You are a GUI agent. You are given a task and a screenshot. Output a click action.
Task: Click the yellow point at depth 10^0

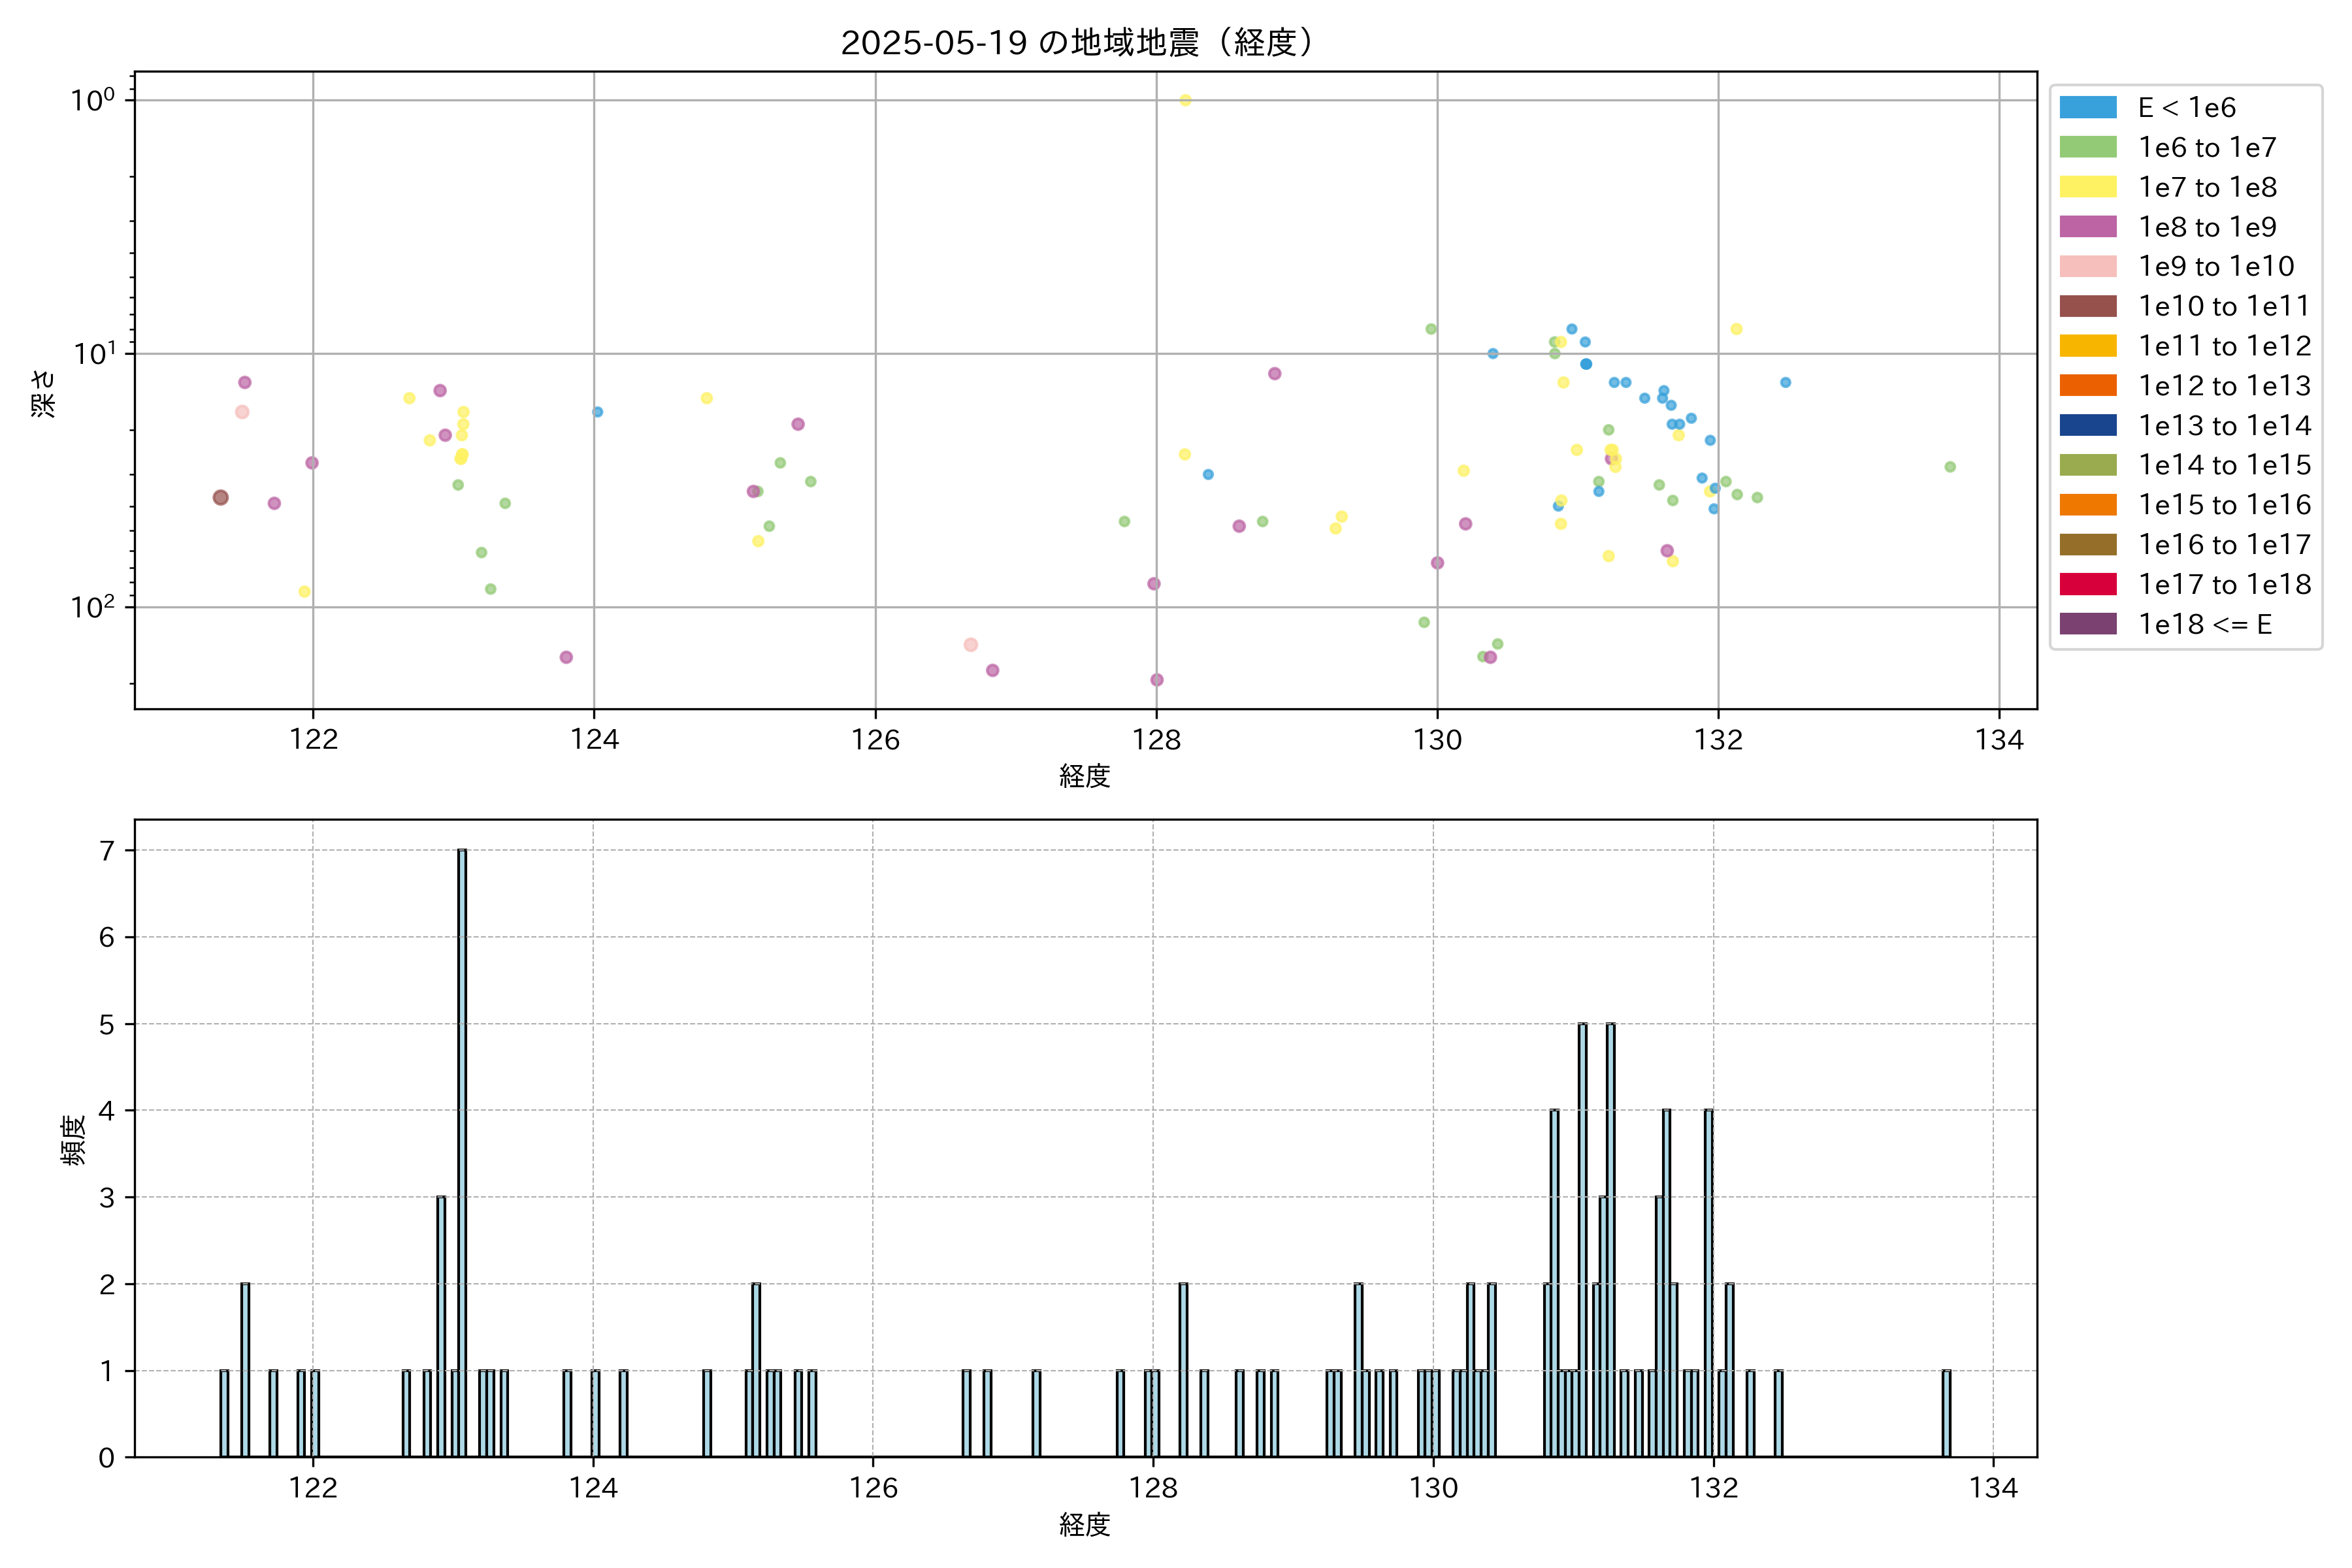click(x=1185, y=100)
